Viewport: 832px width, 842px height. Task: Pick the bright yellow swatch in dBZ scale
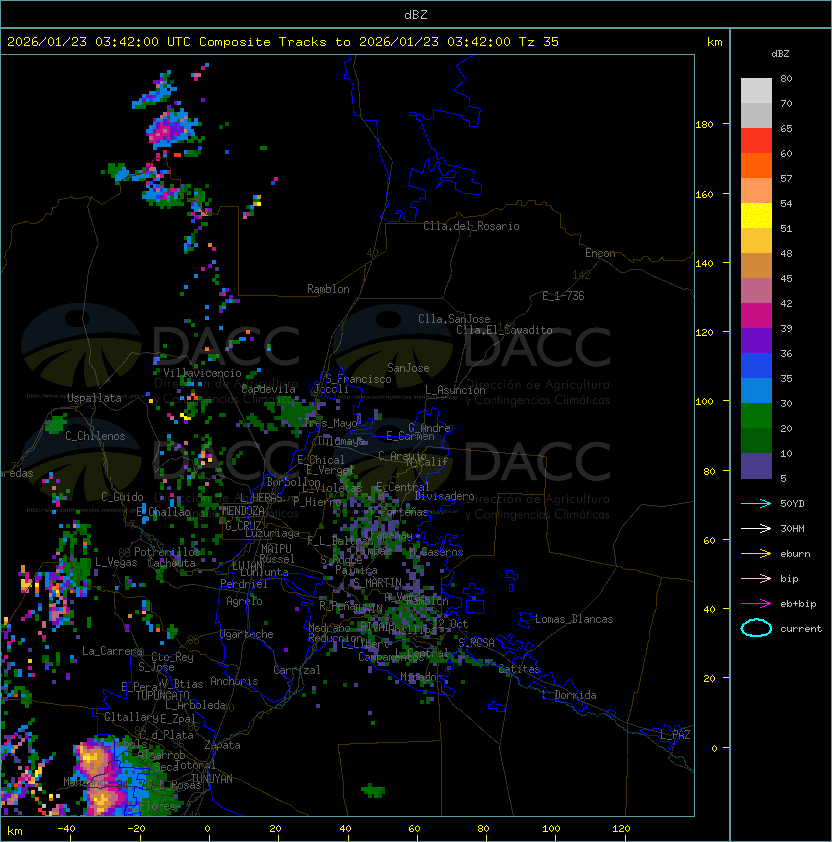coord(756,216)
